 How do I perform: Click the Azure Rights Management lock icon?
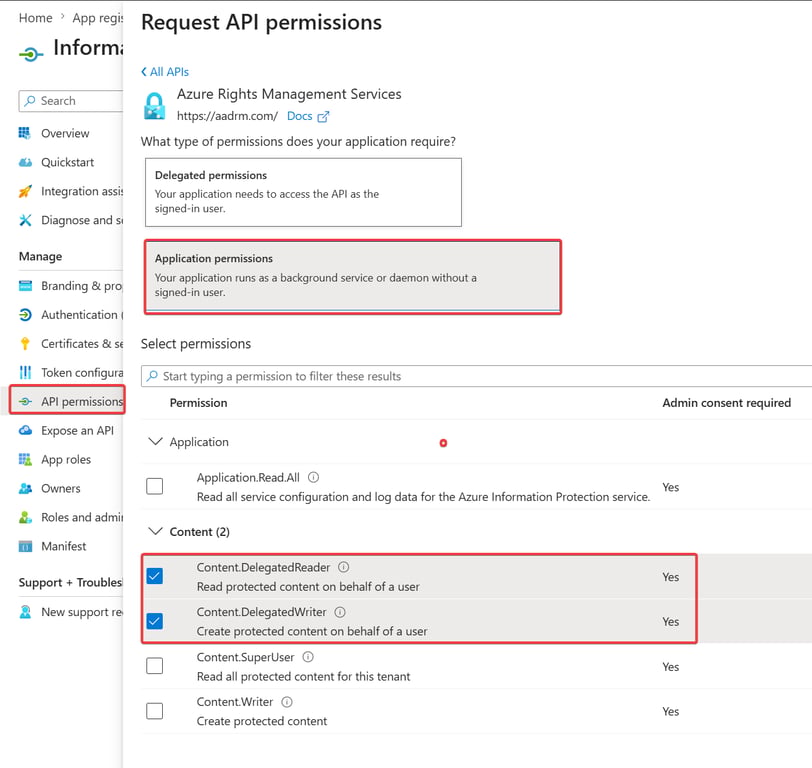(154, 106)
